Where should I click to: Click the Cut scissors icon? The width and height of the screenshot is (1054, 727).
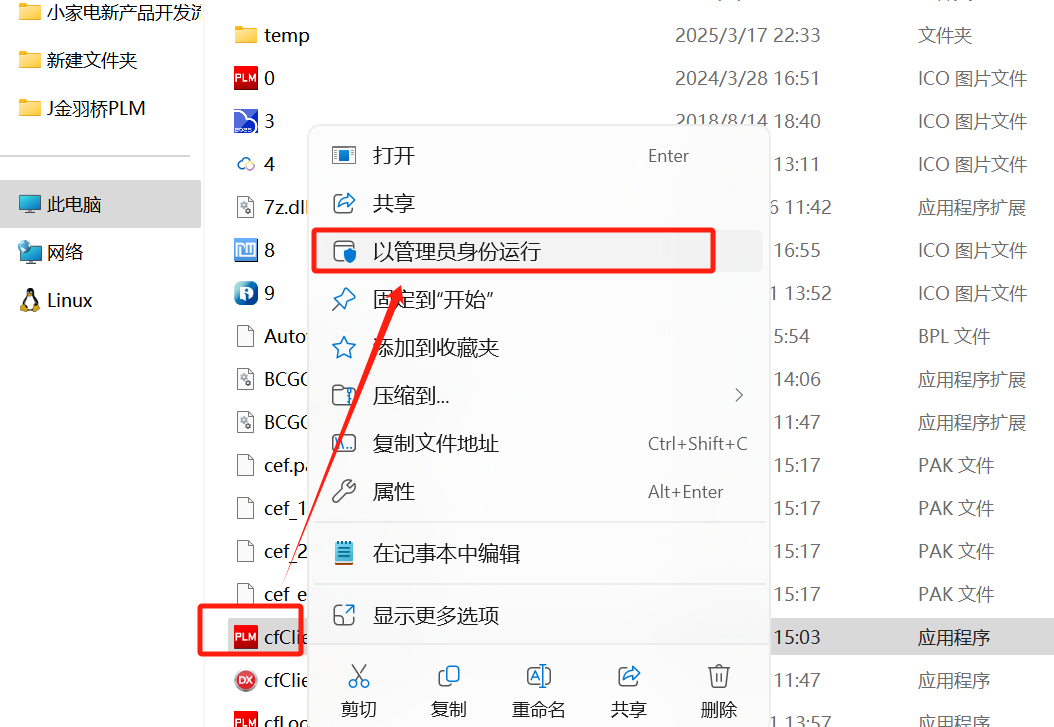(x=358, y=676)
